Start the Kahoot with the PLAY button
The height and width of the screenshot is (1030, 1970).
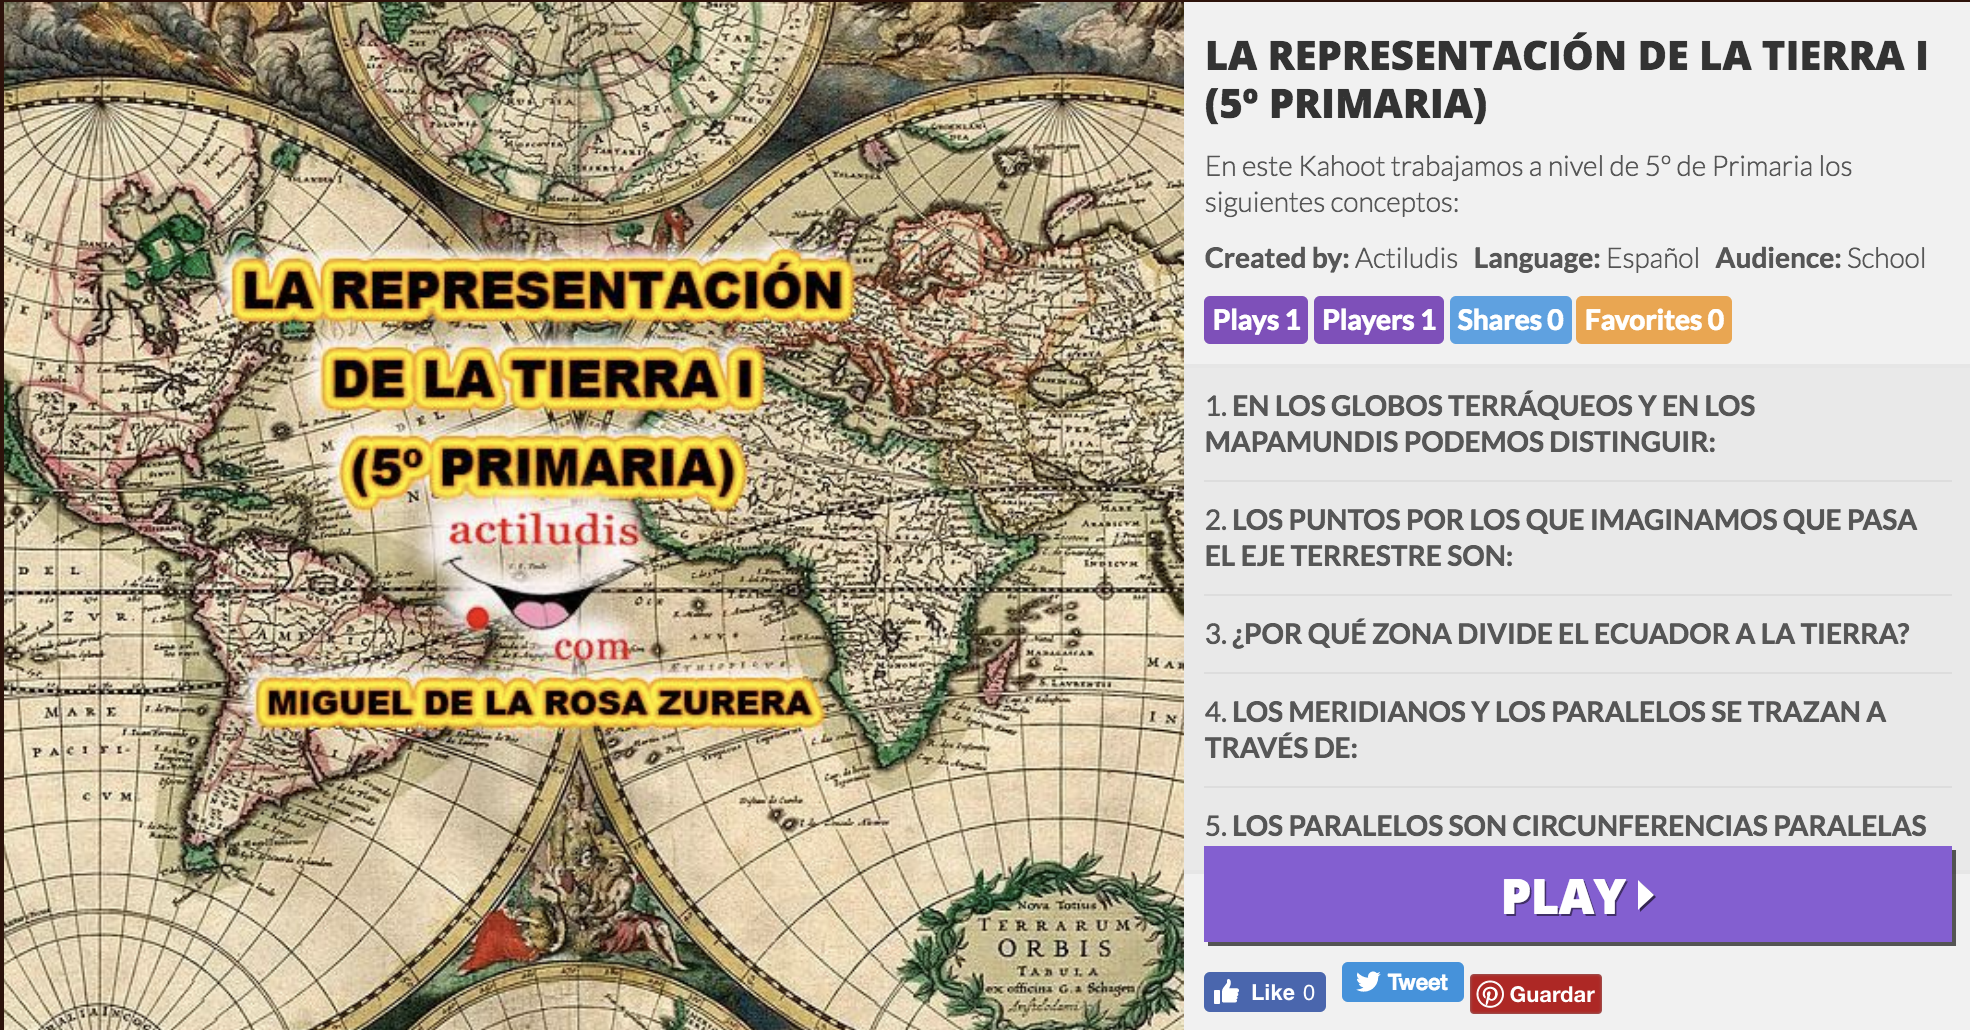point(1577,895)
